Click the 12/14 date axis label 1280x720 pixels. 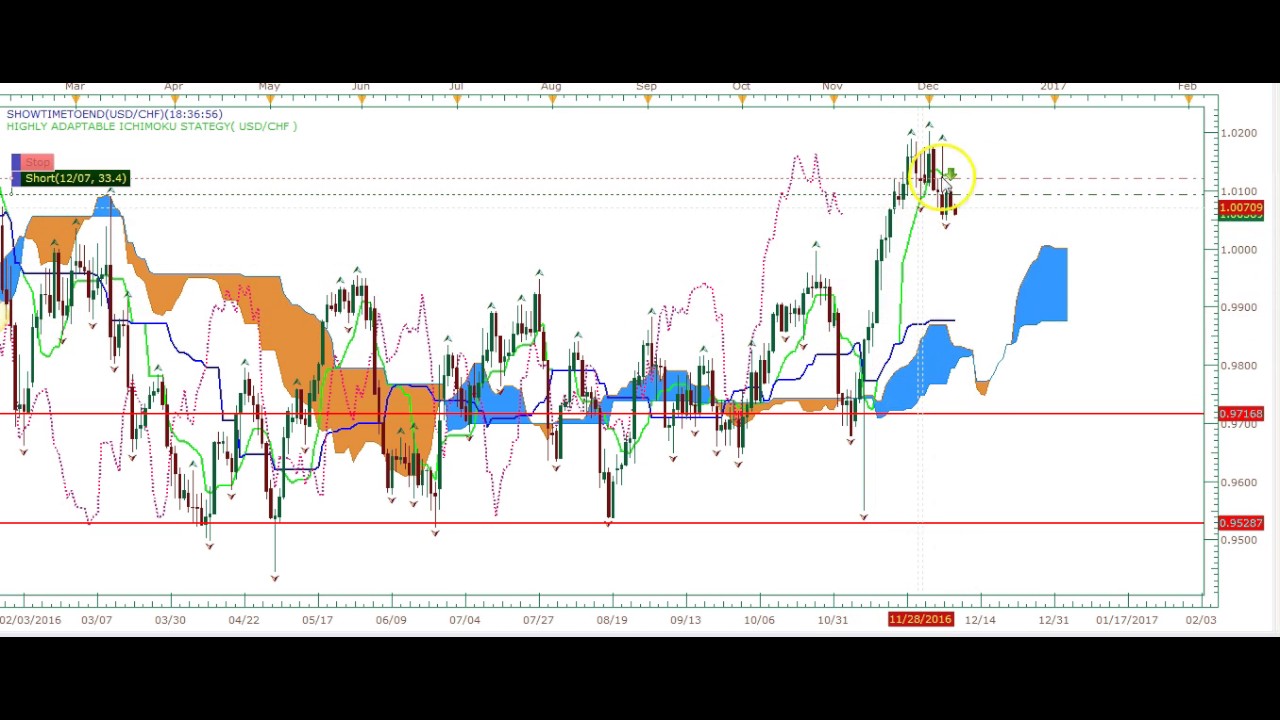point(980,620)
